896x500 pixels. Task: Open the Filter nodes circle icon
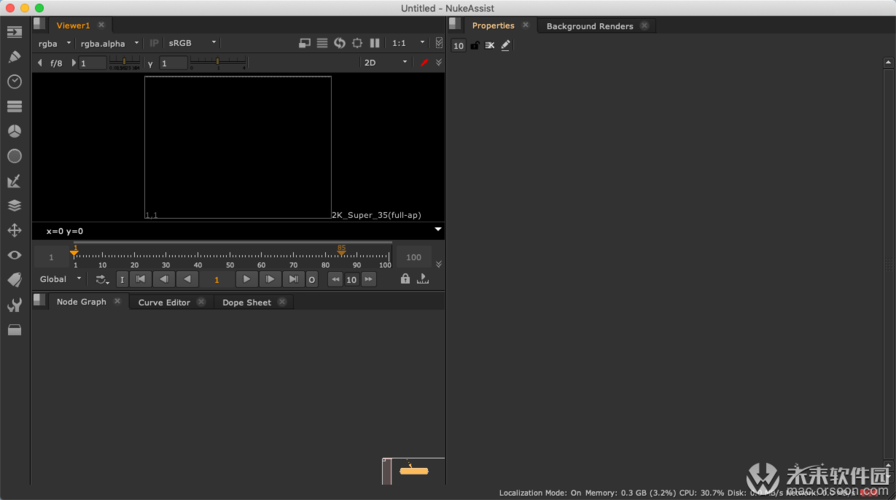pos(14,156)
